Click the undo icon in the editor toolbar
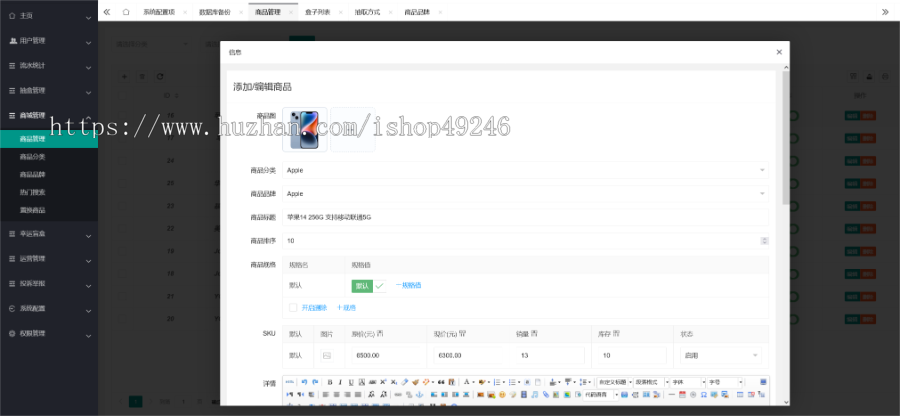This screenshot has width=900, height=416. click(x=304, y=382)
